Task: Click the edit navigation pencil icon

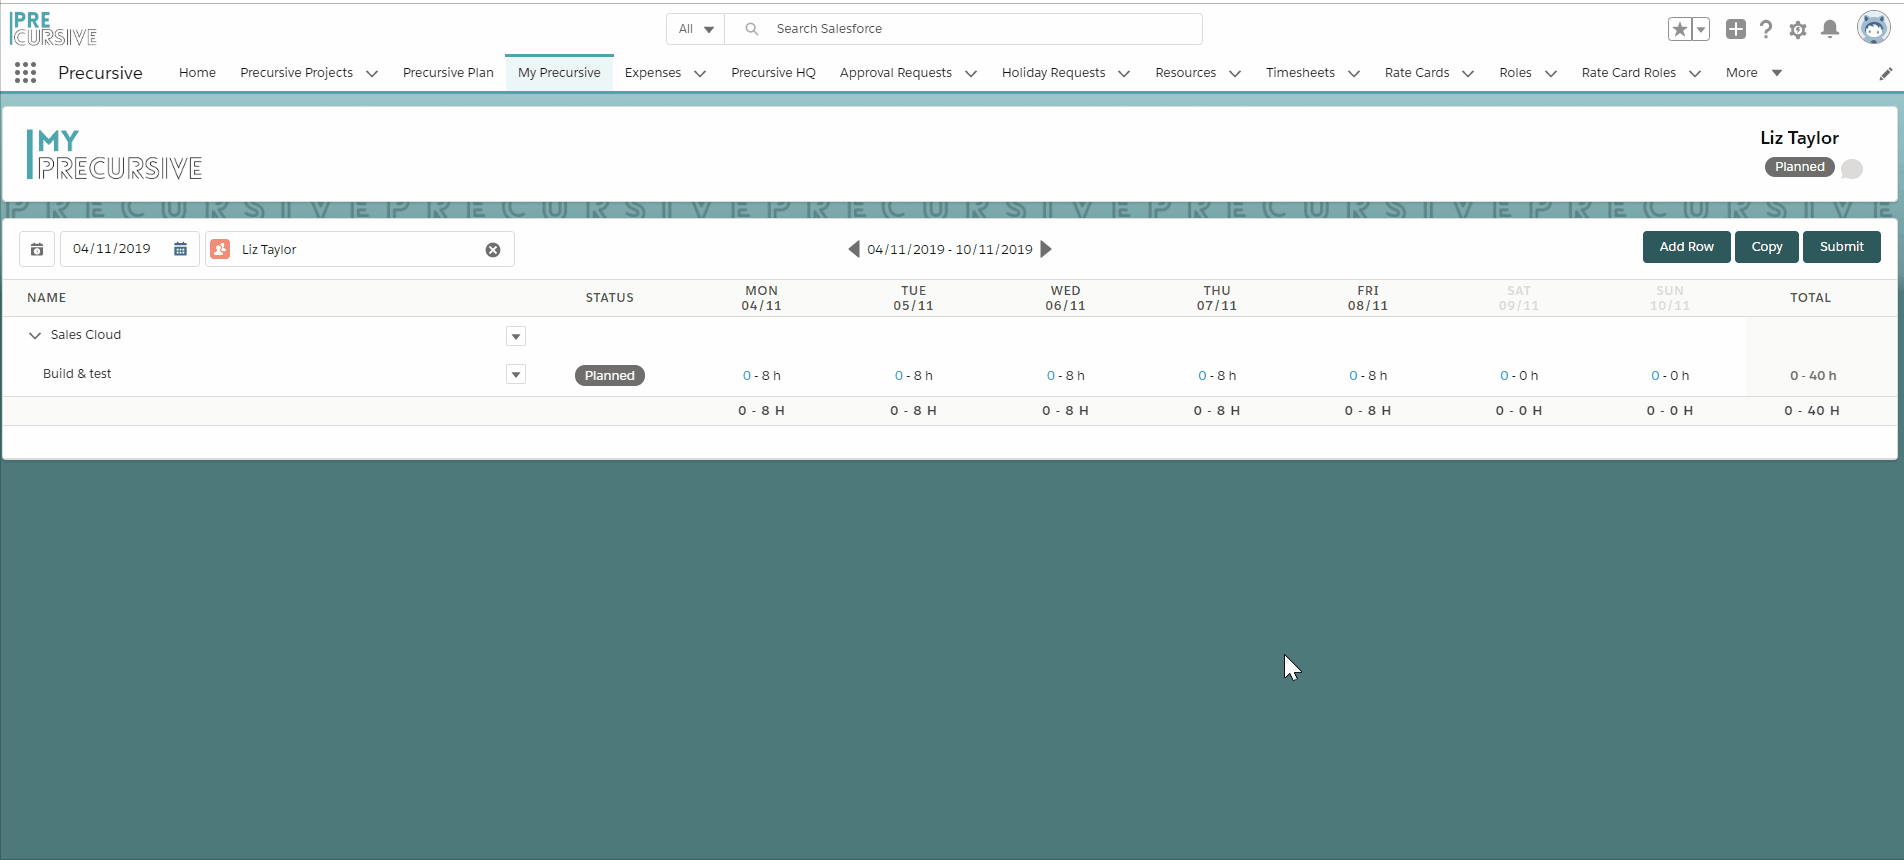Action: (x=1885, y=73)
